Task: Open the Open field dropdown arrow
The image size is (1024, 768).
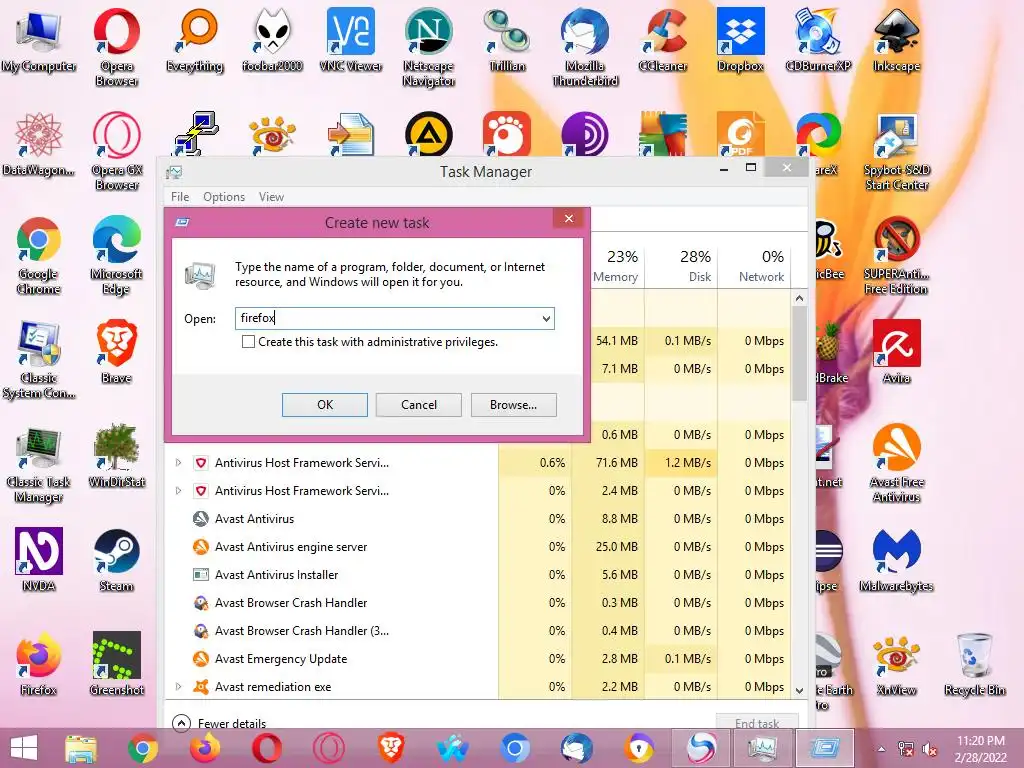Action: (546, 319)
